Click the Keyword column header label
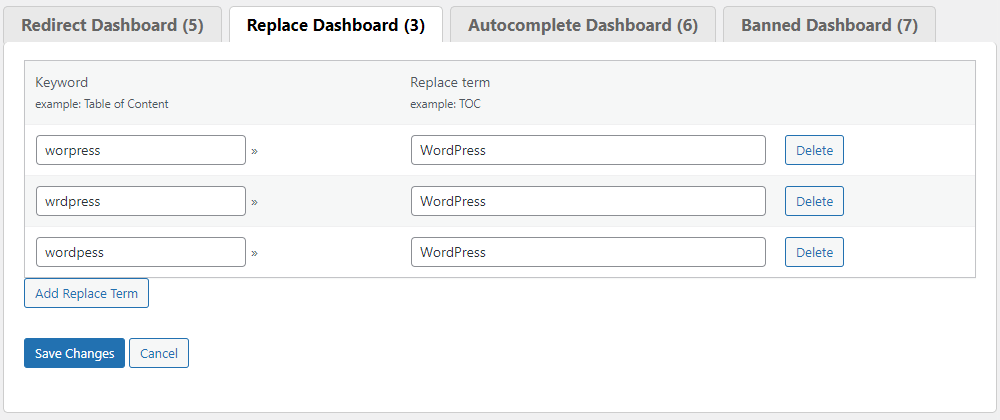This screenshot has width=1000, height=420. click(62, 82)
